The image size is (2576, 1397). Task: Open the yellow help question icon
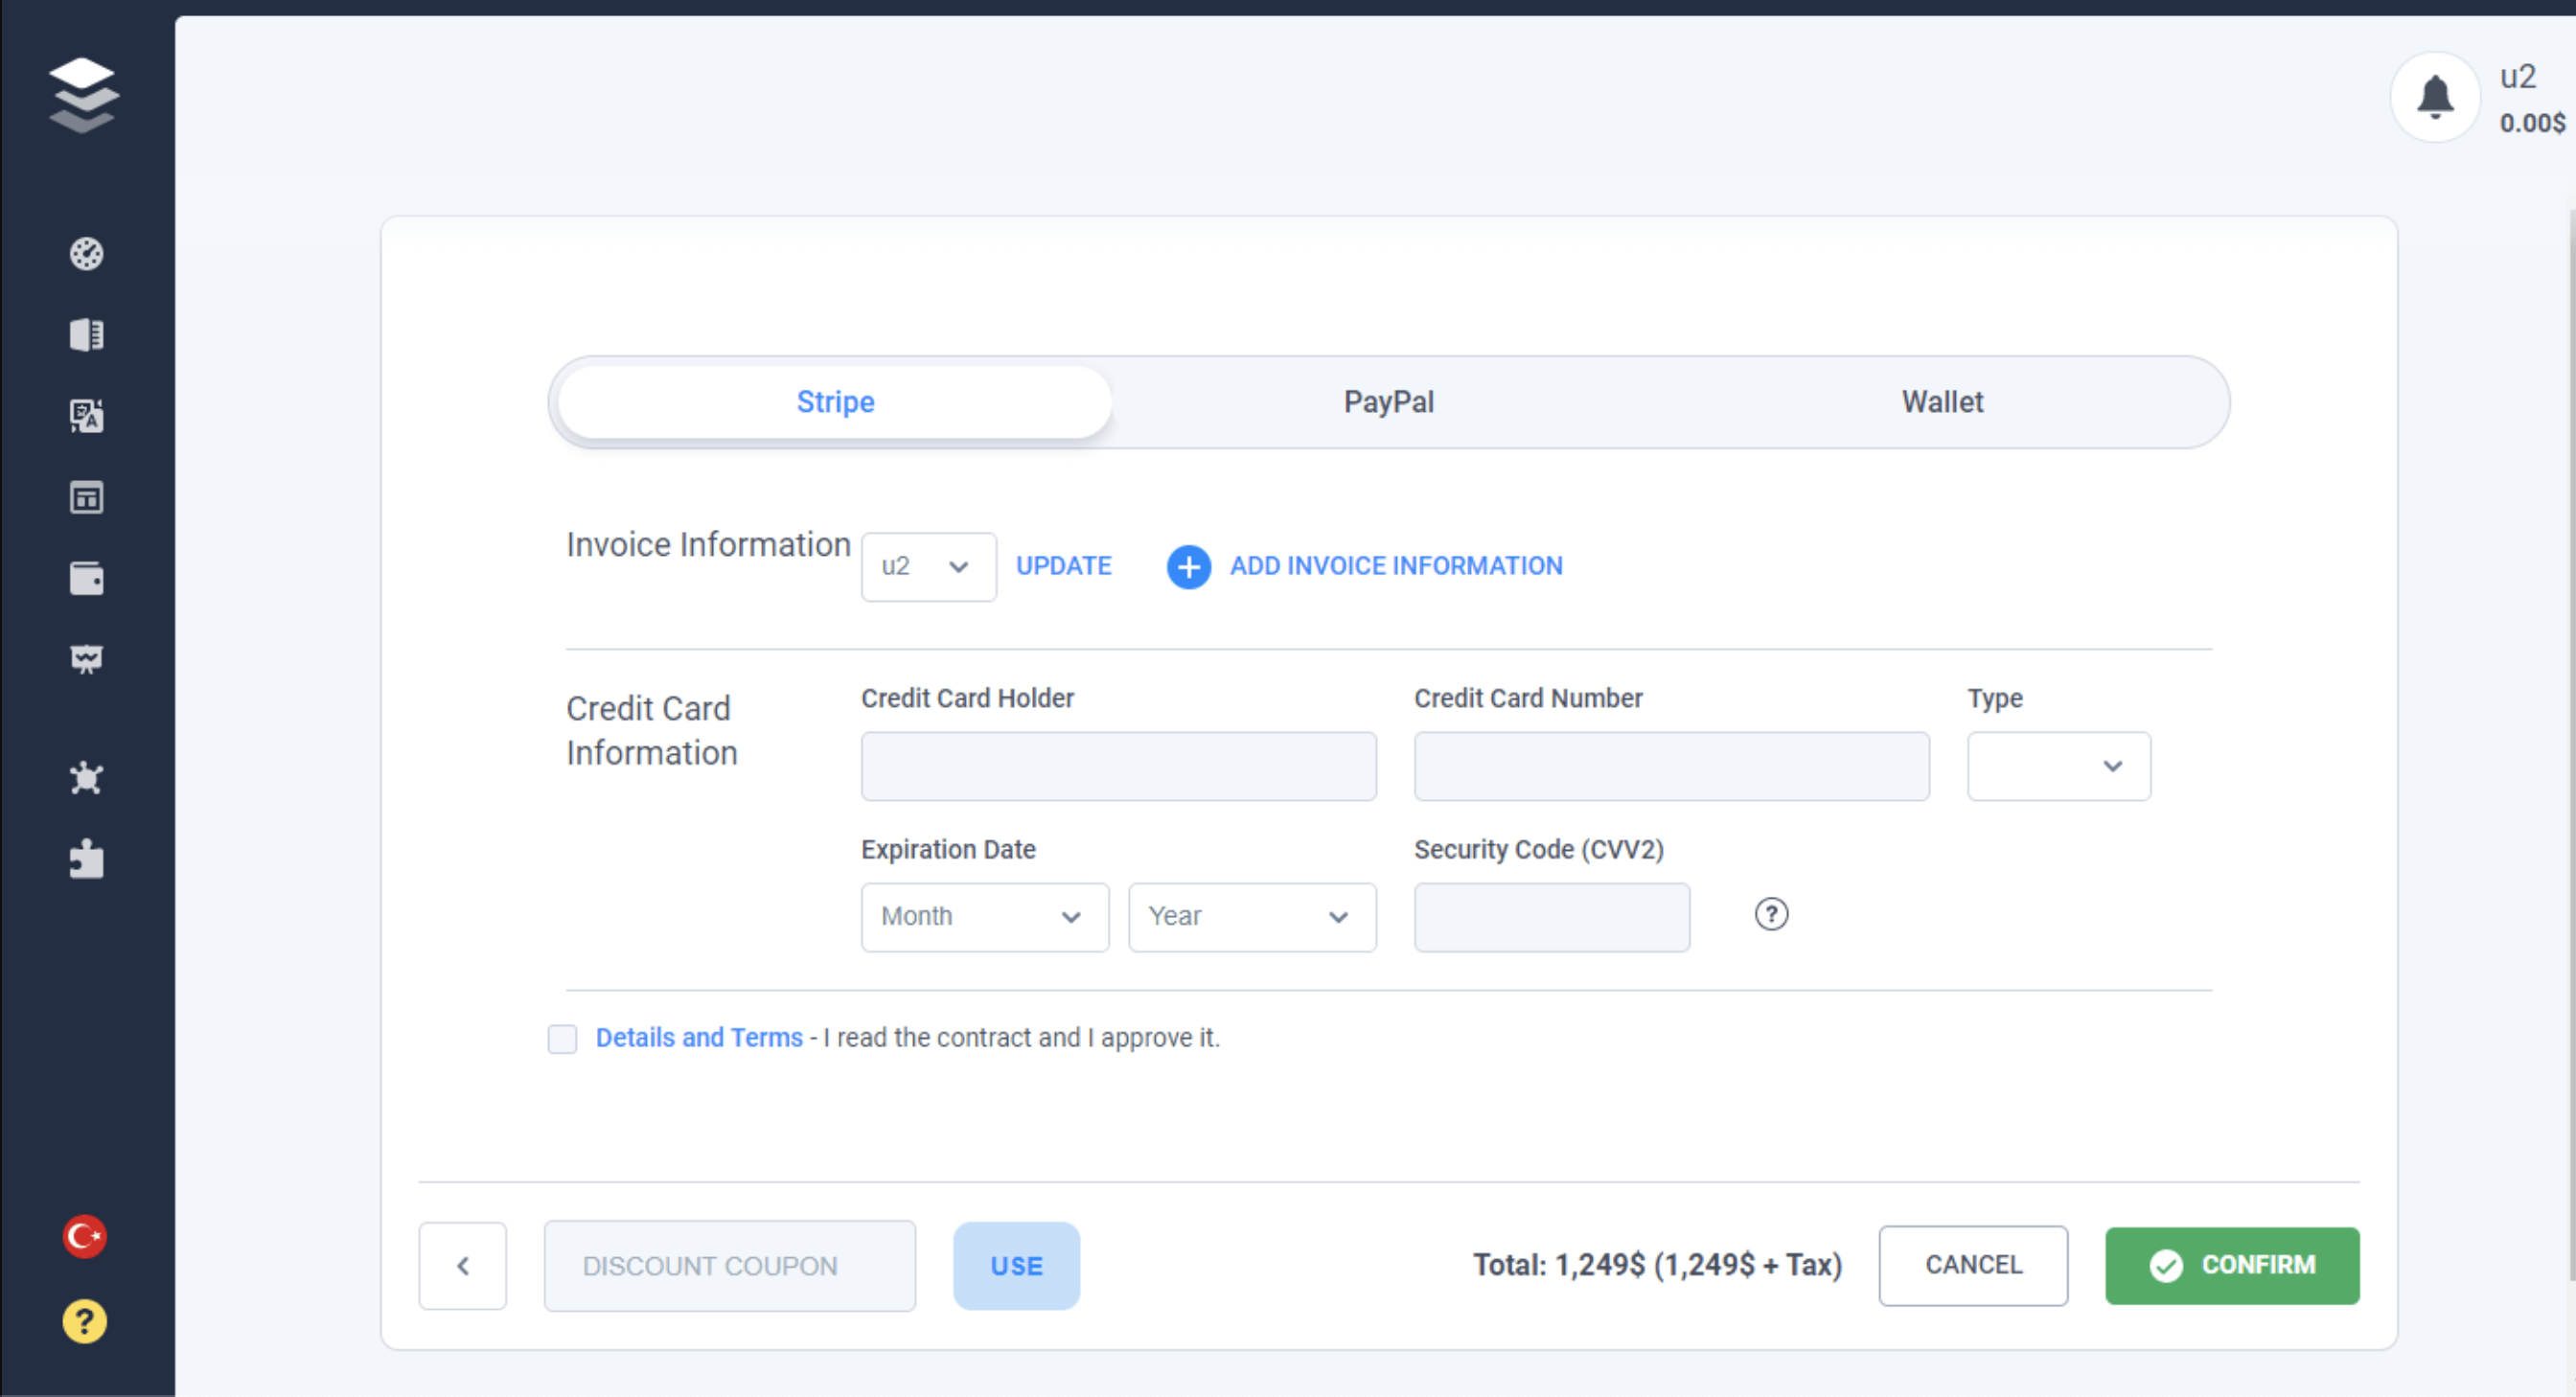pyautogui.click(x=84, y=1321)
